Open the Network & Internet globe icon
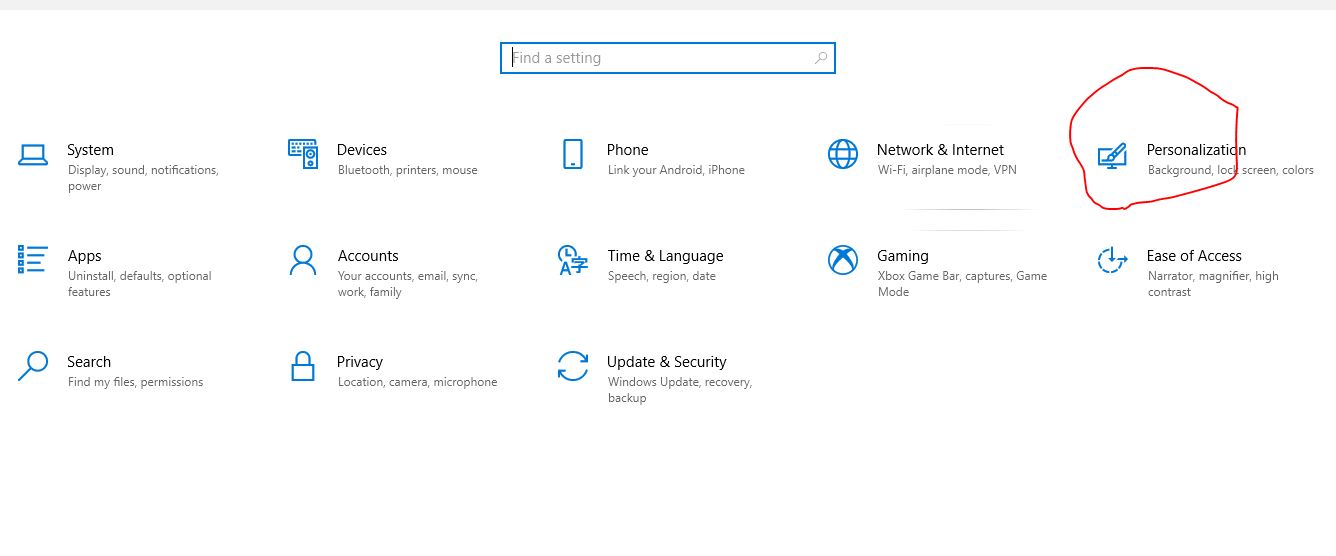 [x=843, y=154]
